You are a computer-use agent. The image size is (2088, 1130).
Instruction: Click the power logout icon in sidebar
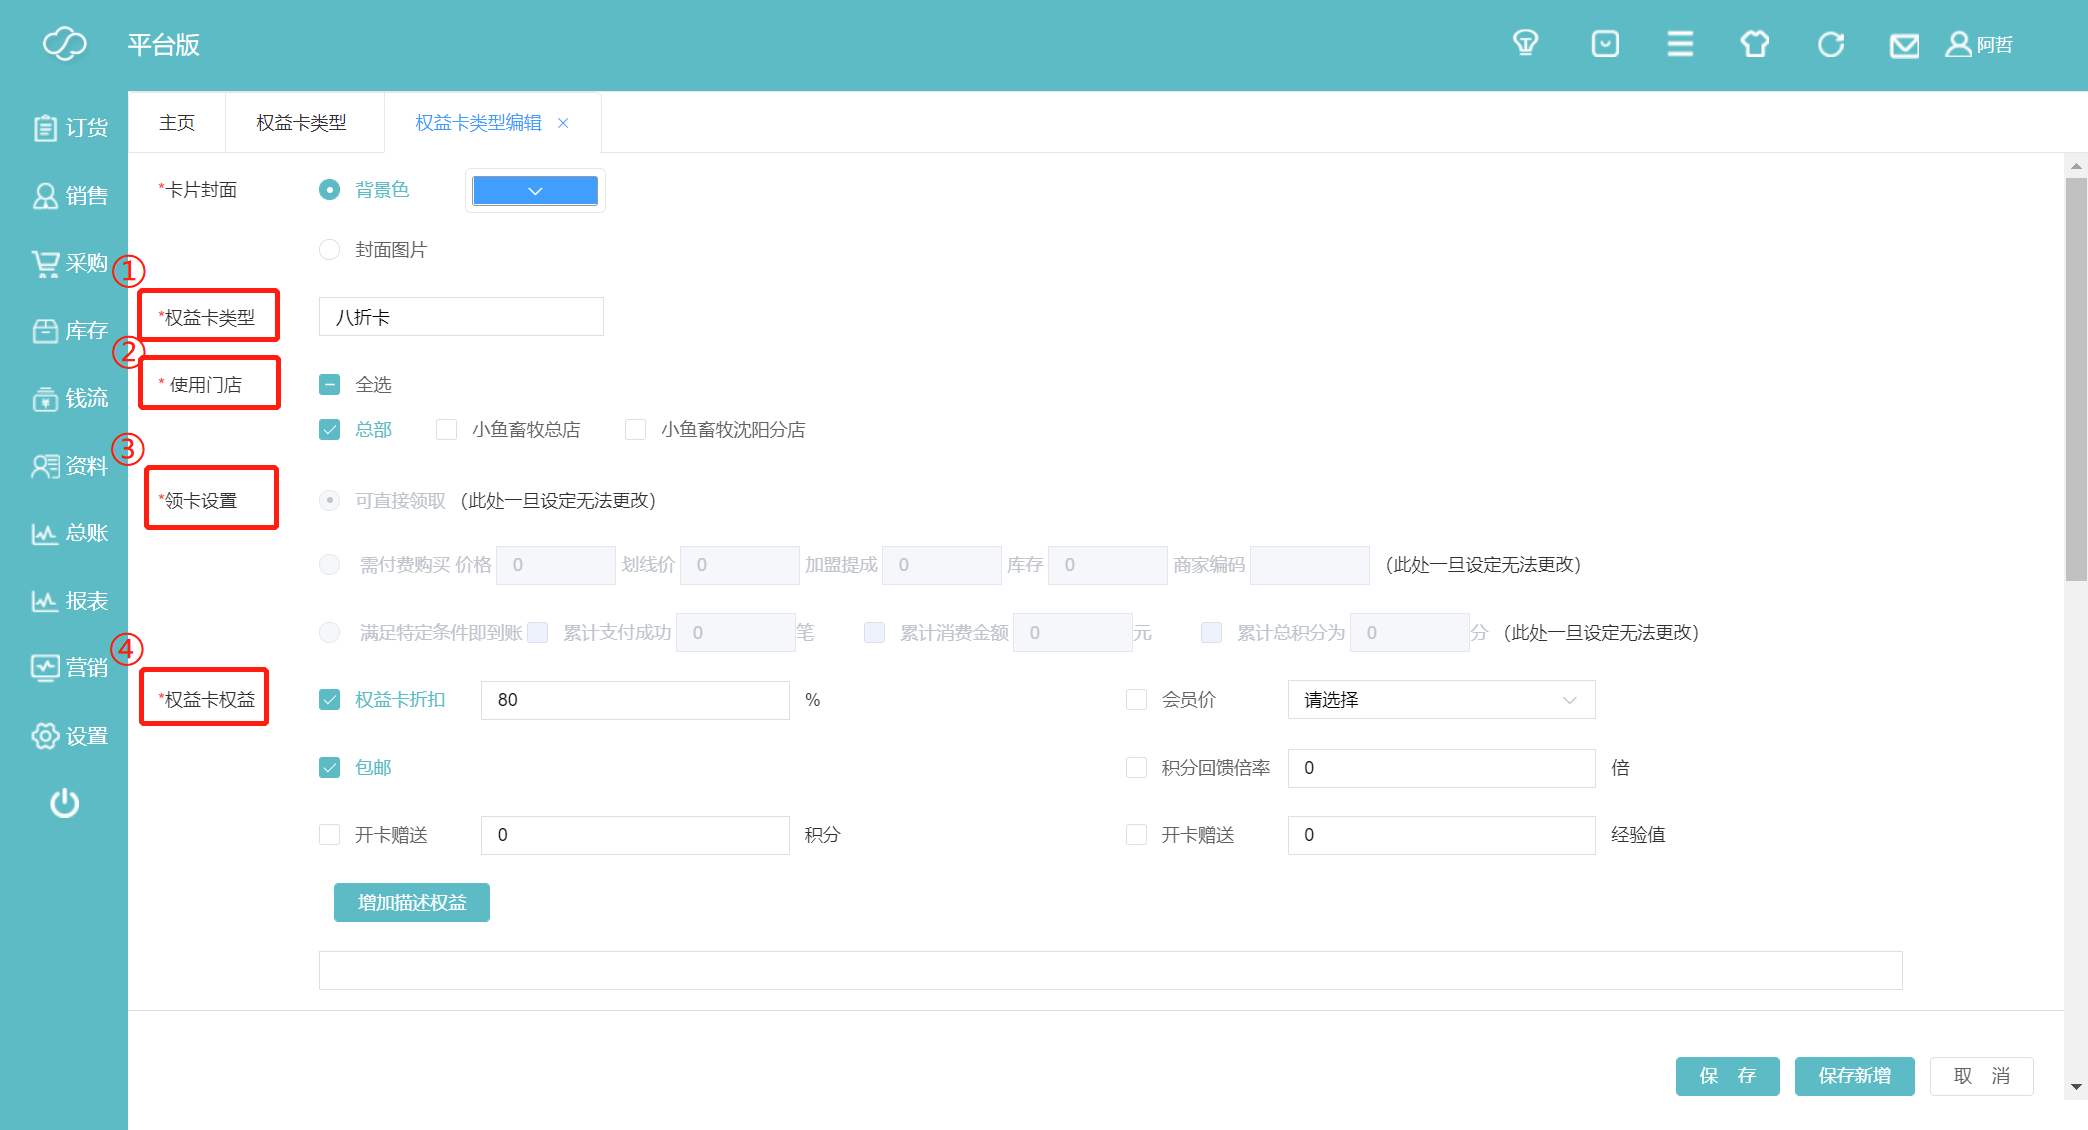pyautogui.click(x=65, y=803)
